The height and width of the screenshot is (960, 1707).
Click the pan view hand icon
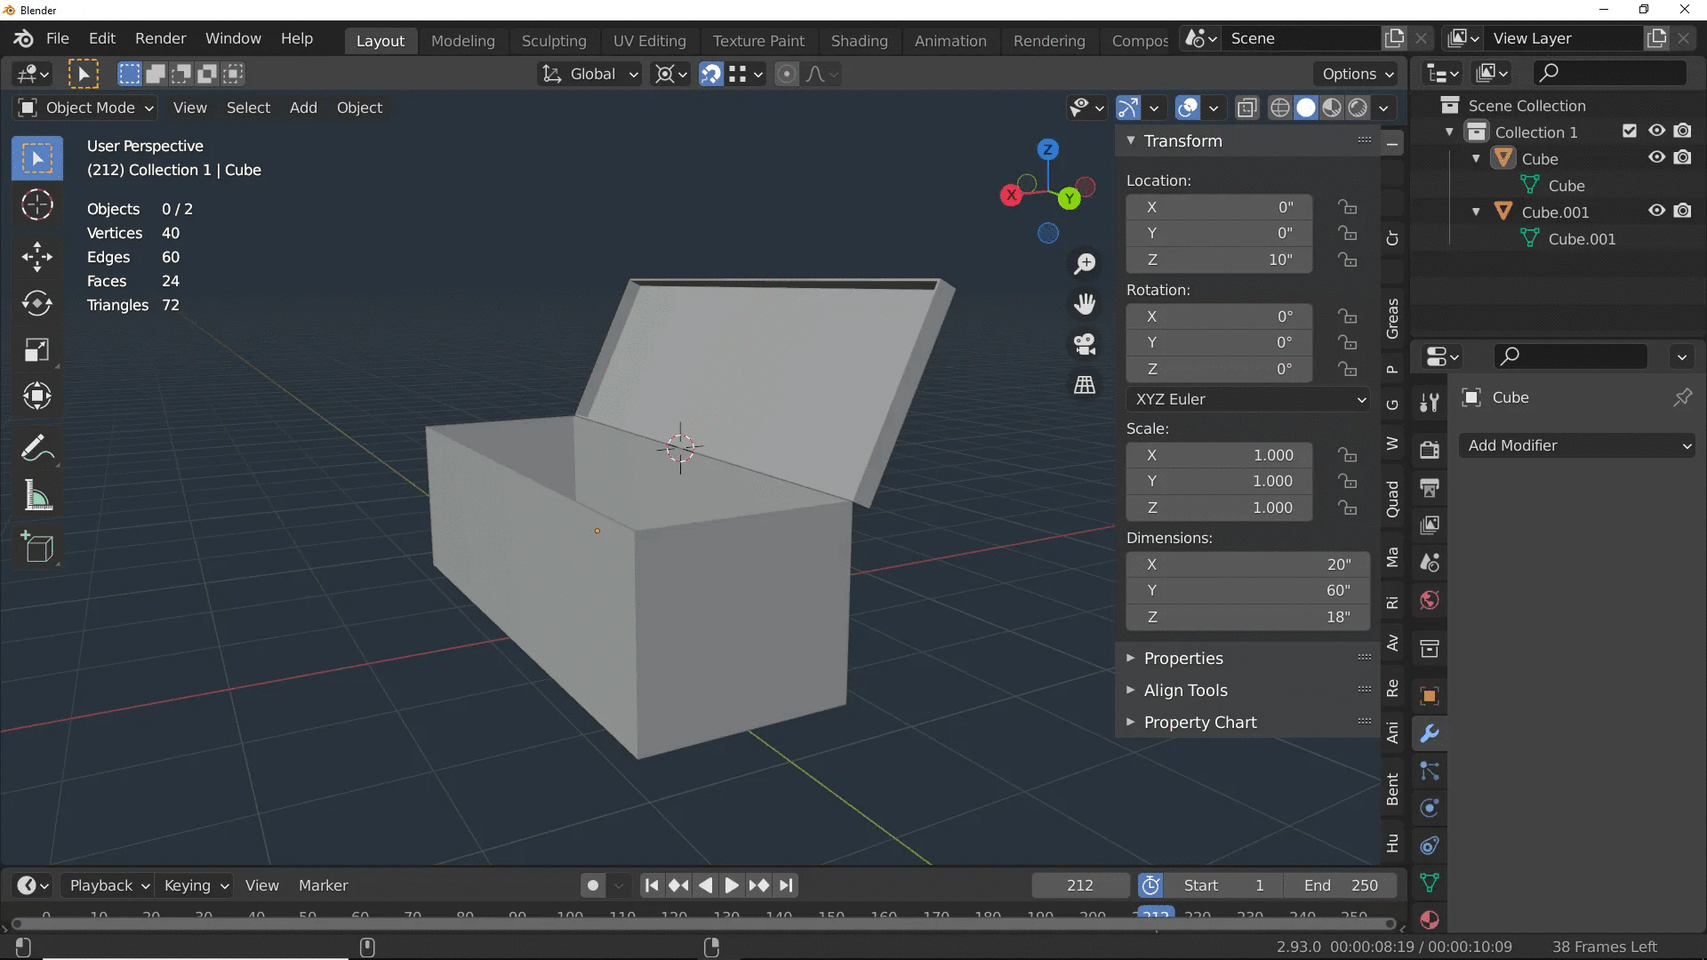[1085, 303]
